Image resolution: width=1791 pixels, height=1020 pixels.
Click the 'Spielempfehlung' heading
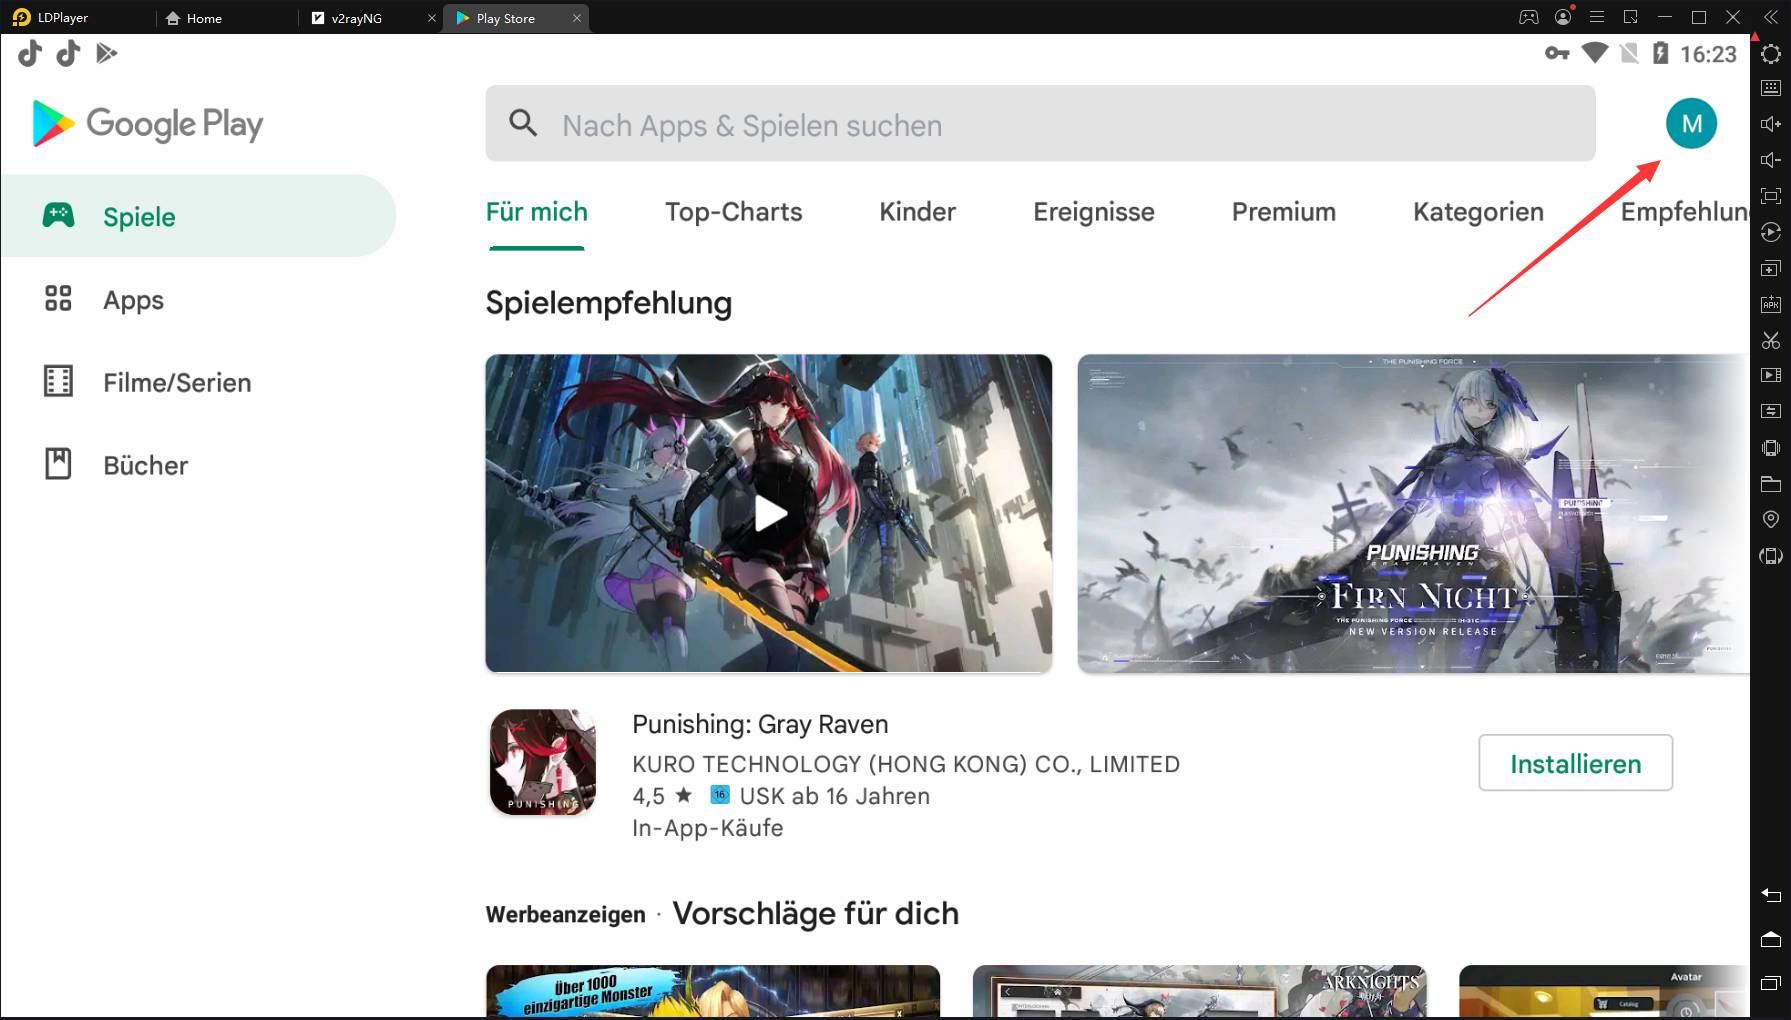pos(609,303)
